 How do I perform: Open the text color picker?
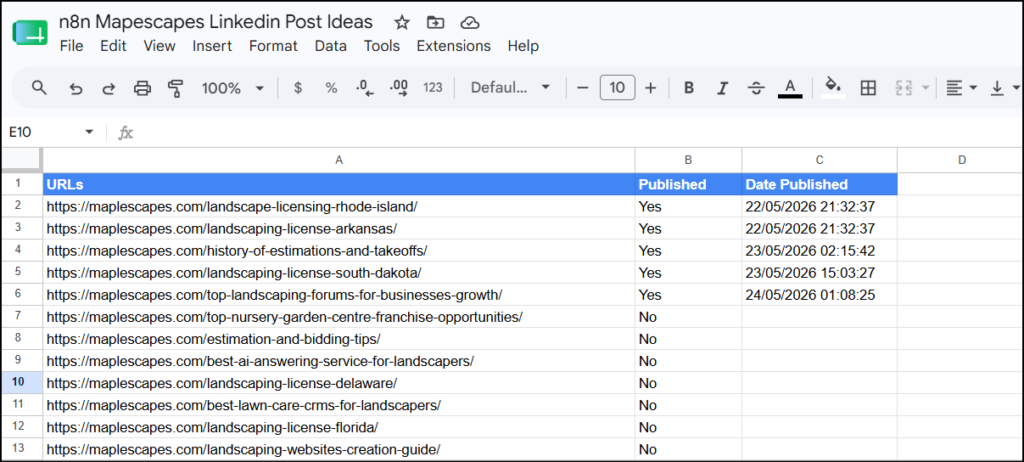pyautogui.click(x=790, y=88)
